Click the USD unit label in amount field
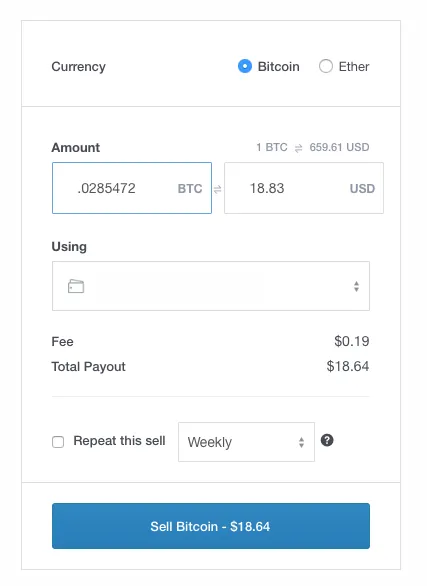The height and width of the screenshot is (586, 427). pos(362,188)
